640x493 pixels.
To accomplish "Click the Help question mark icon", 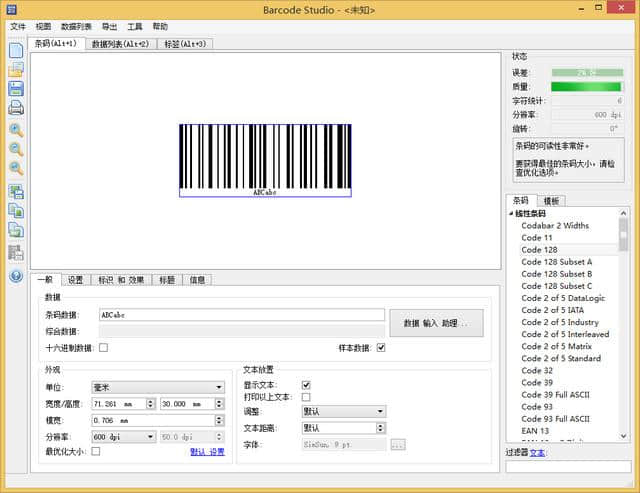I will coord(16,276).
